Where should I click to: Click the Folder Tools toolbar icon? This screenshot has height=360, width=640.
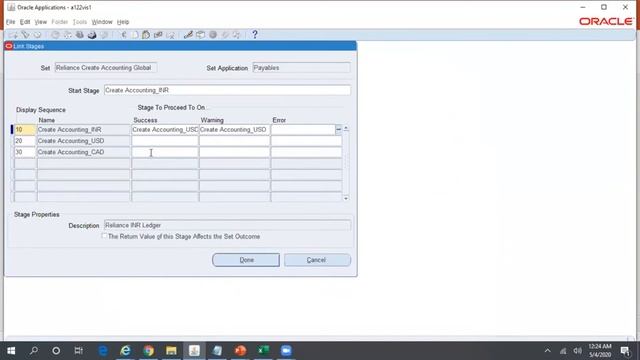coord(237,35)
